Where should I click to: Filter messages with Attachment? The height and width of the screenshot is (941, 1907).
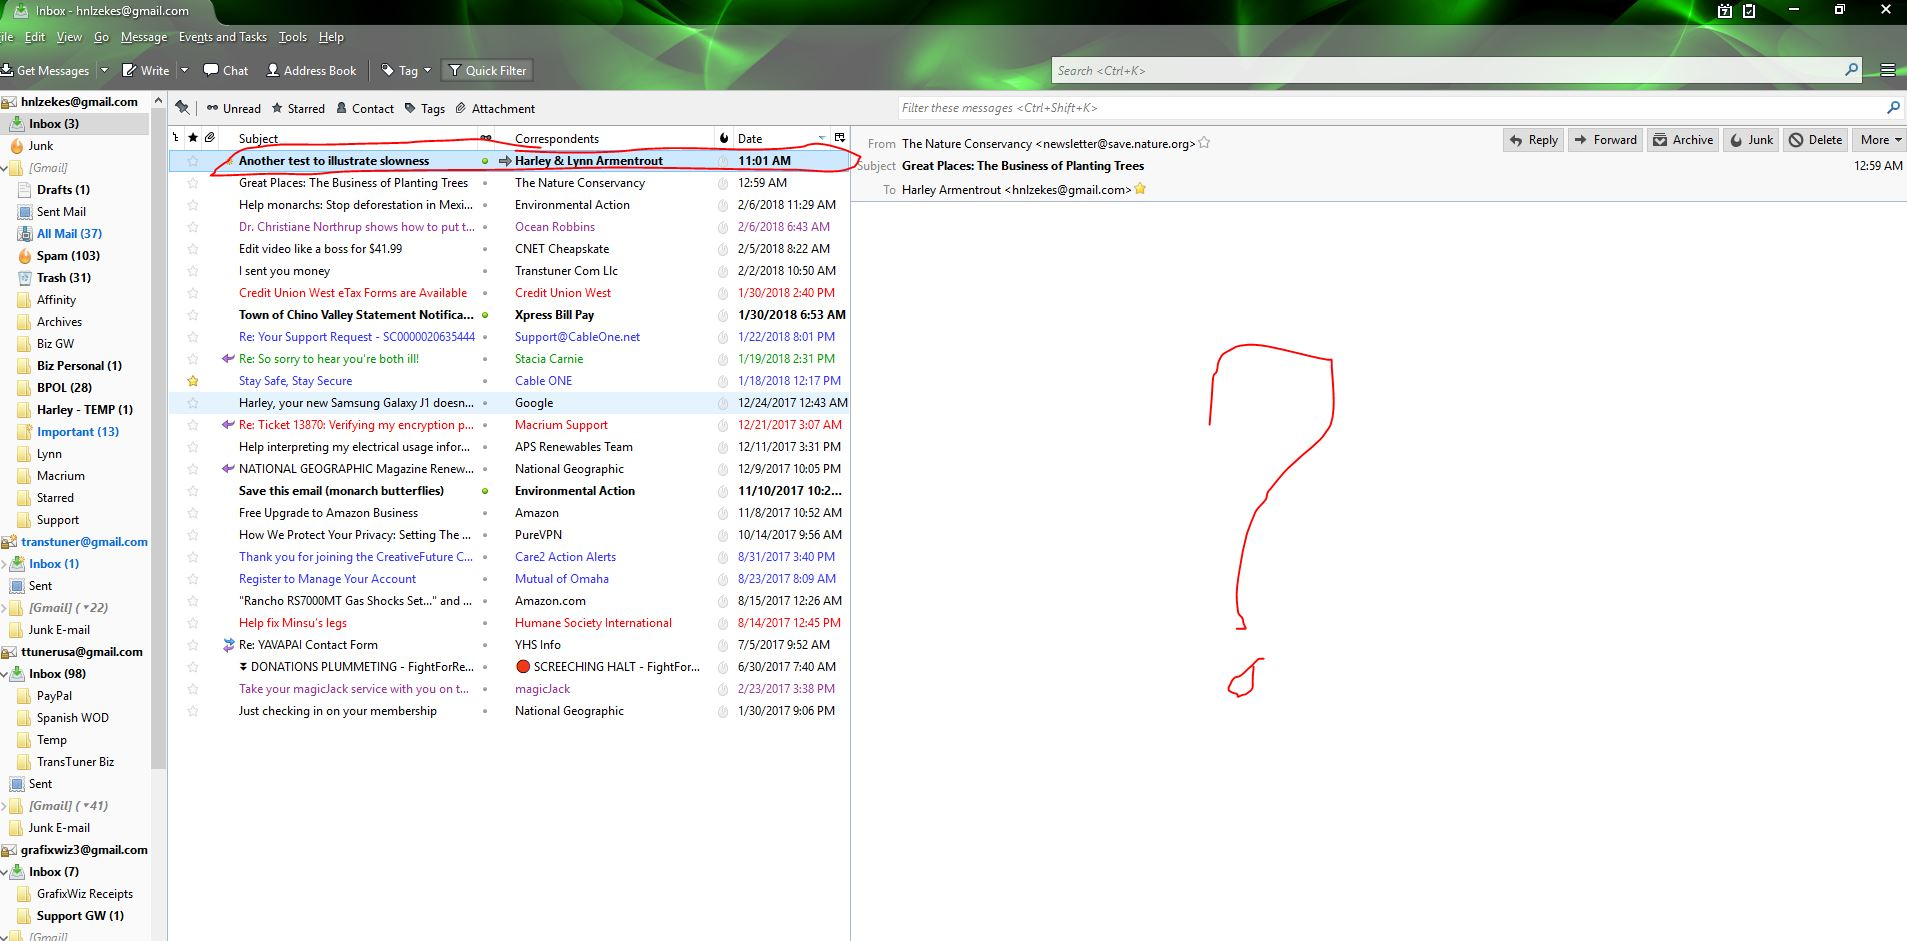495,108
